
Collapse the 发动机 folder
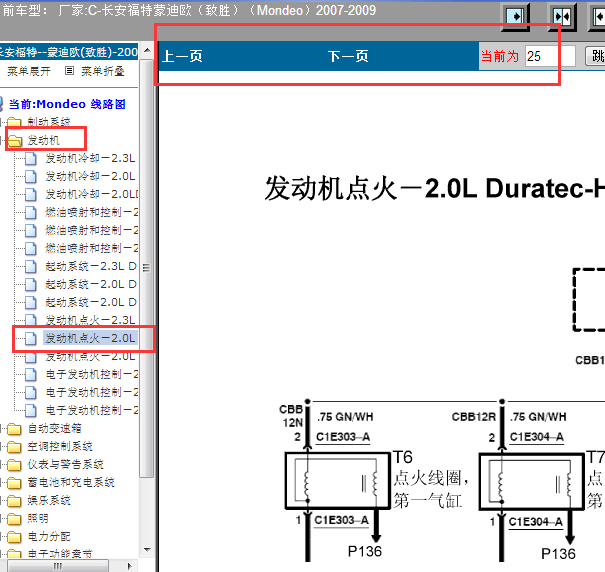(43, 140)
